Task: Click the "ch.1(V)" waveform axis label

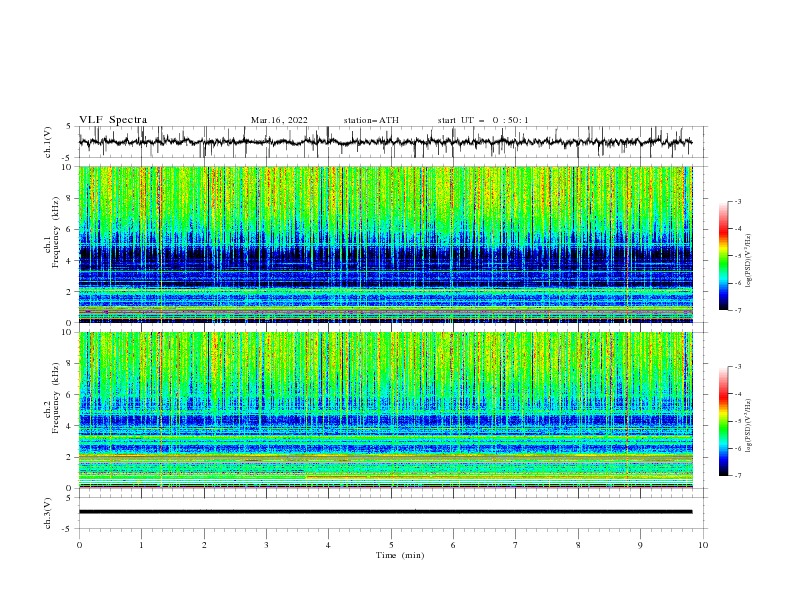Action: [48, 142]
